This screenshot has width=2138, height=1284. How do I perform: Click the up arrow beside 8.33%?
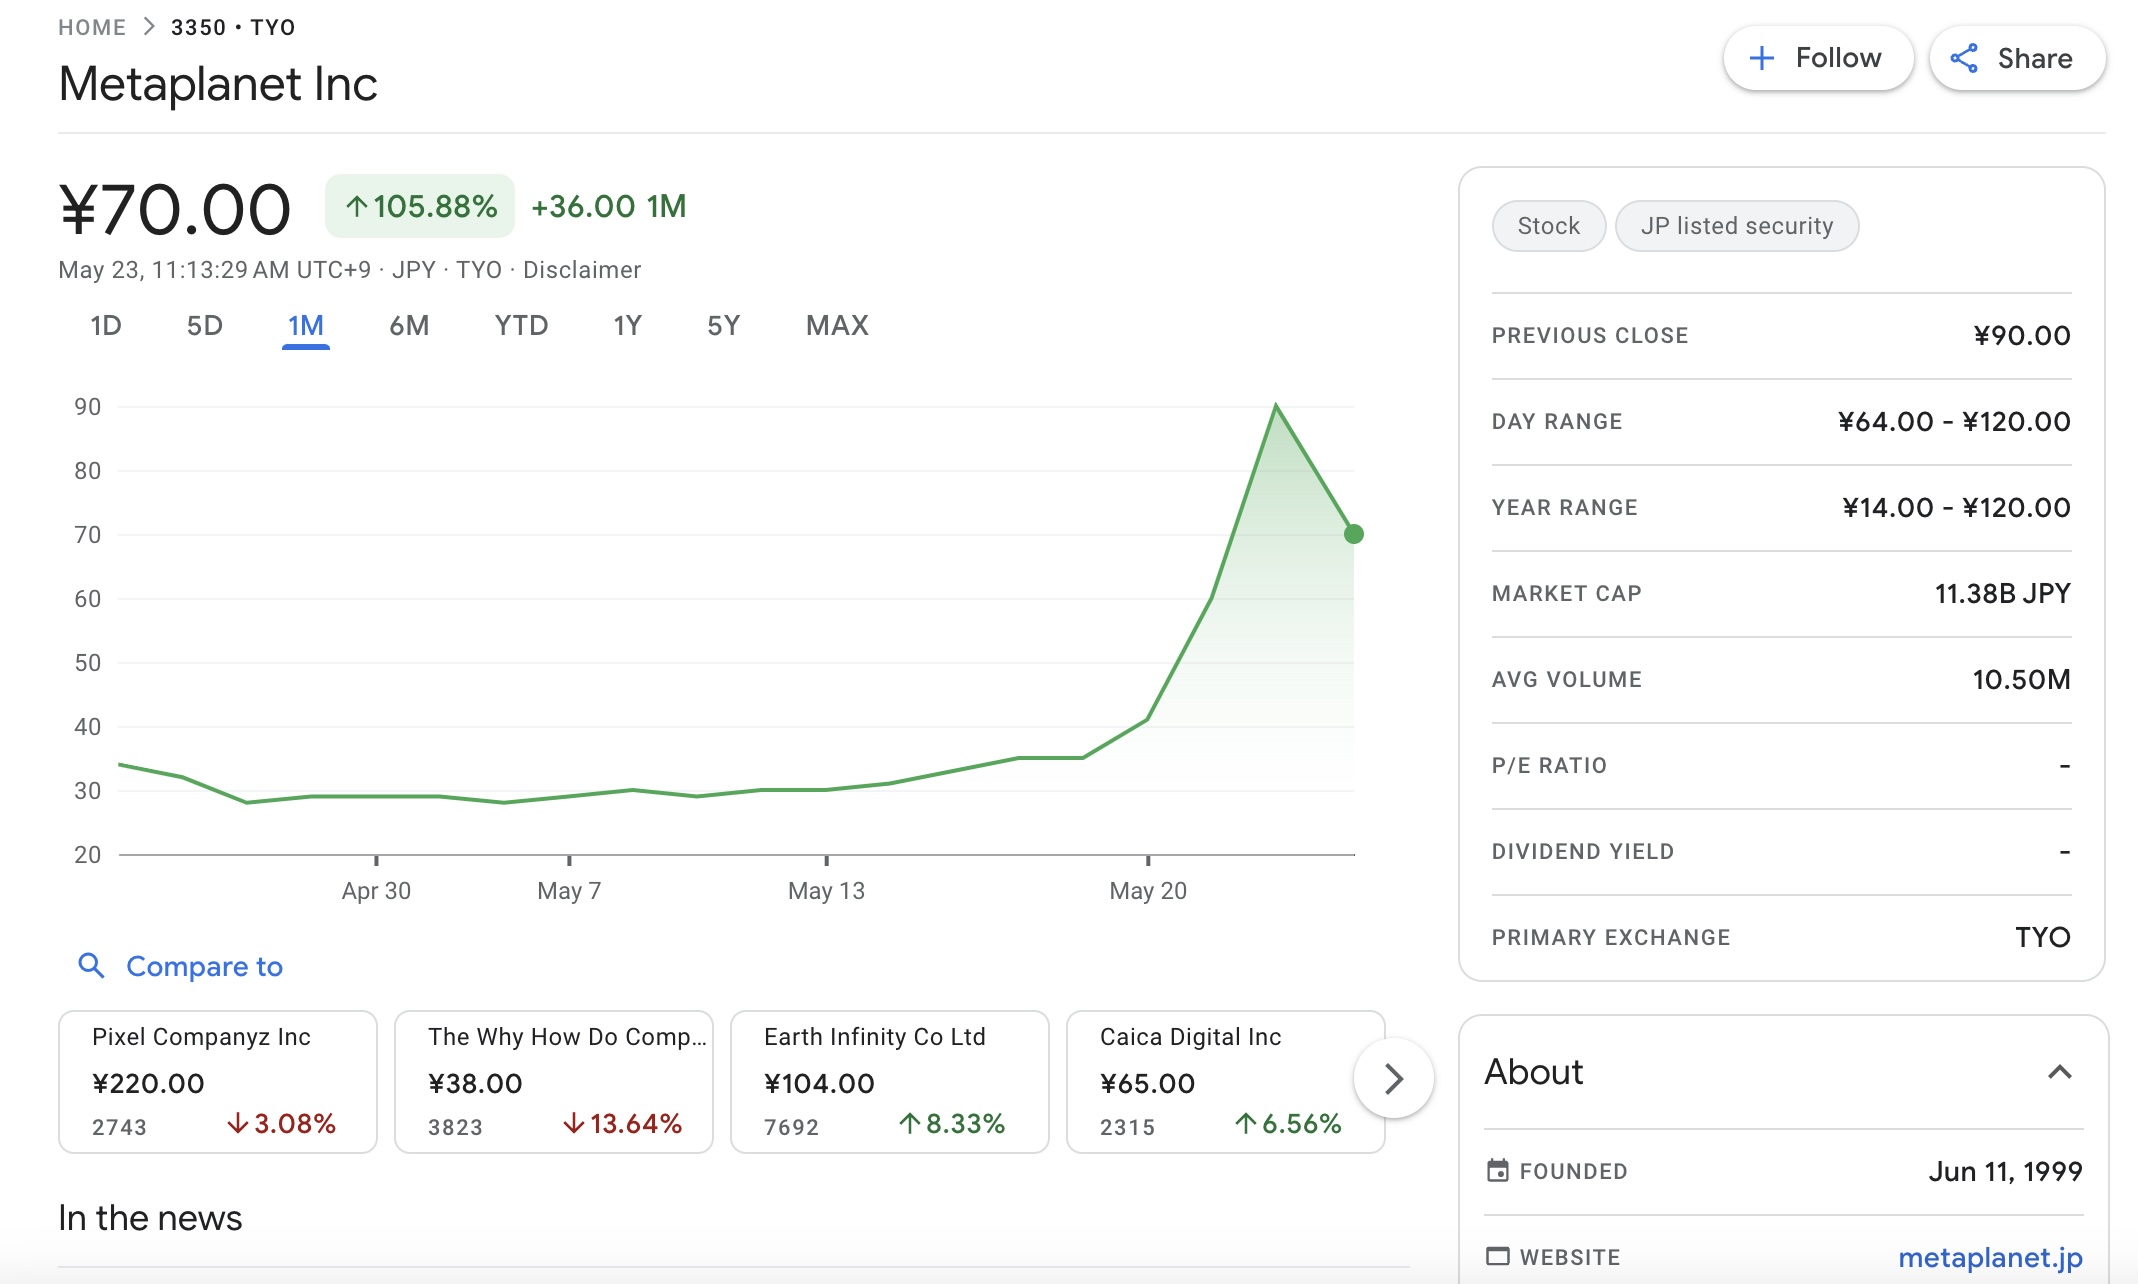[909, 1124]
